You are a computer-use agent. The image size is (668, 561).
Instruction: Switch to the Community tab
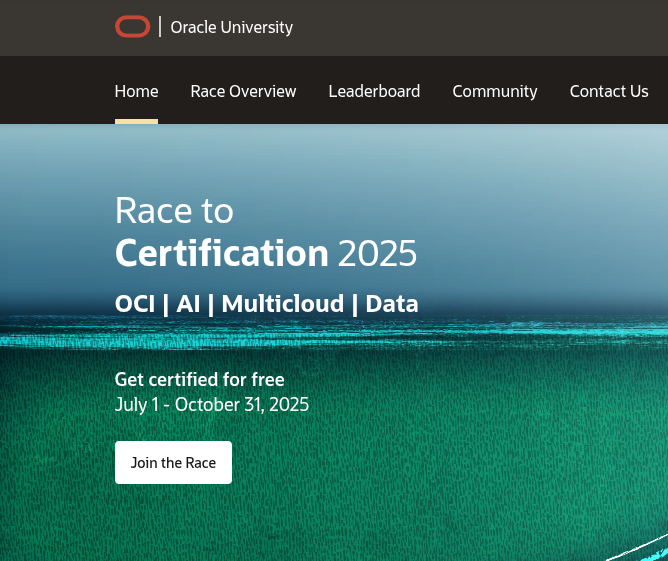click(495, 91)
